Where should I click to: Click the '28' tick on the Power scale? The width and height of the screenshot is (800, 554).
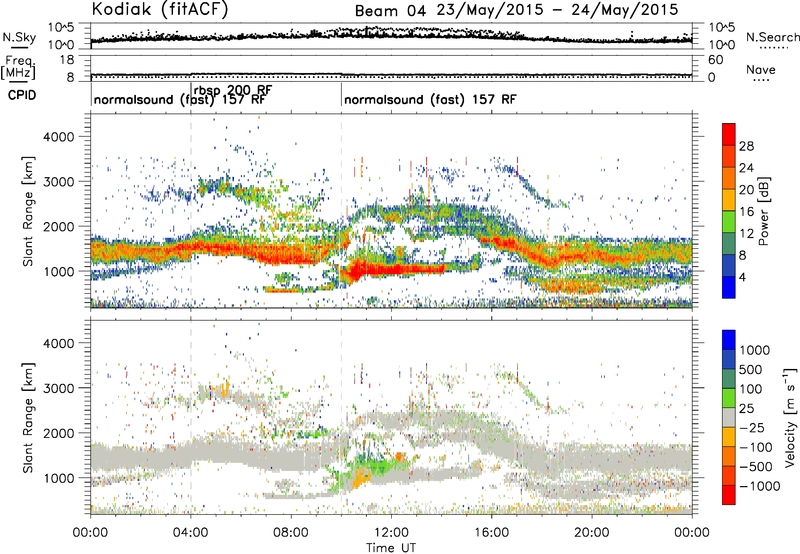pyautogui.click(x=746, y=146)
